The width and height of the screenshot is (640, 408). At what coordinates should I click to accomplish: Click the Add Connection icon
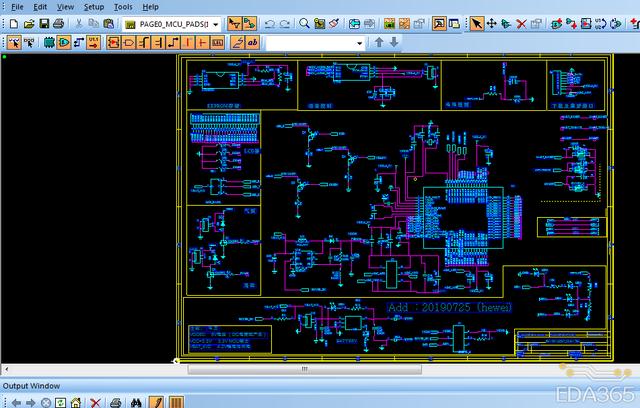click(x=571, y=24)
